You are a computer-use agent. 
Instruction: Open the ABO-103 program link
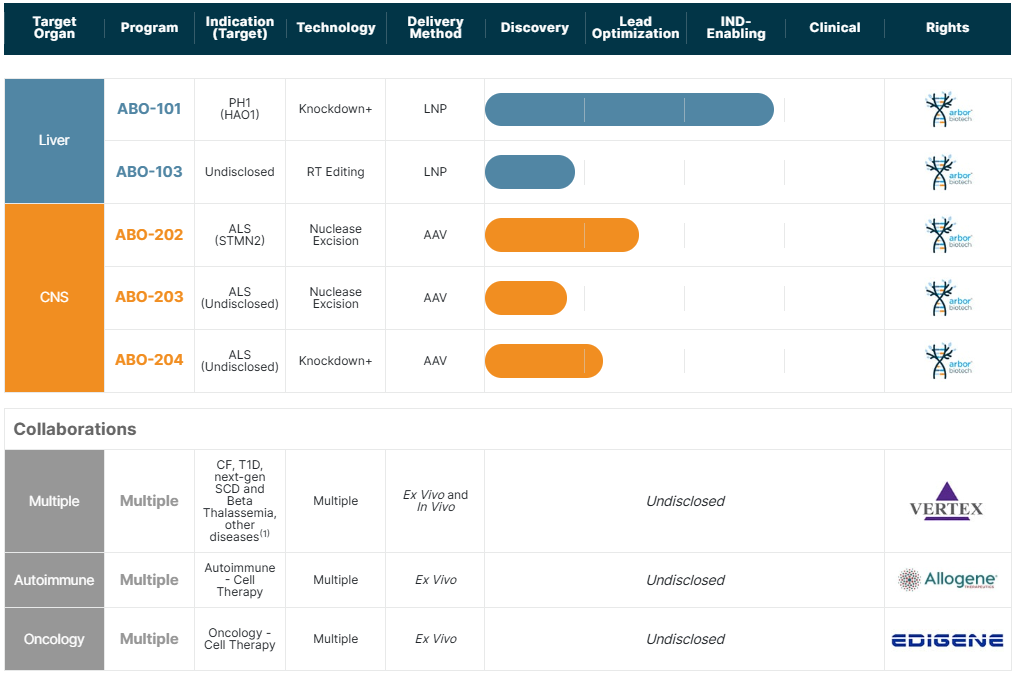click(149, 172)
